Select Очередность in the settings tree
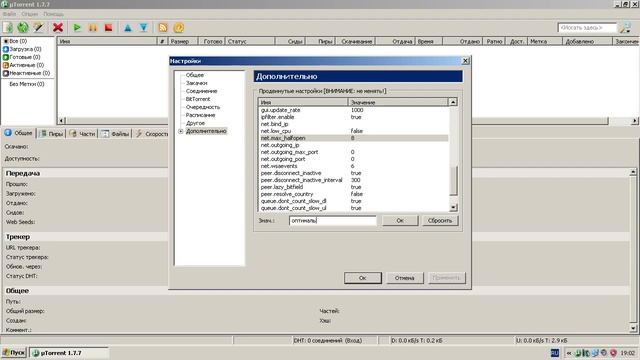This screenshot has width=640, height=360. 203,107
